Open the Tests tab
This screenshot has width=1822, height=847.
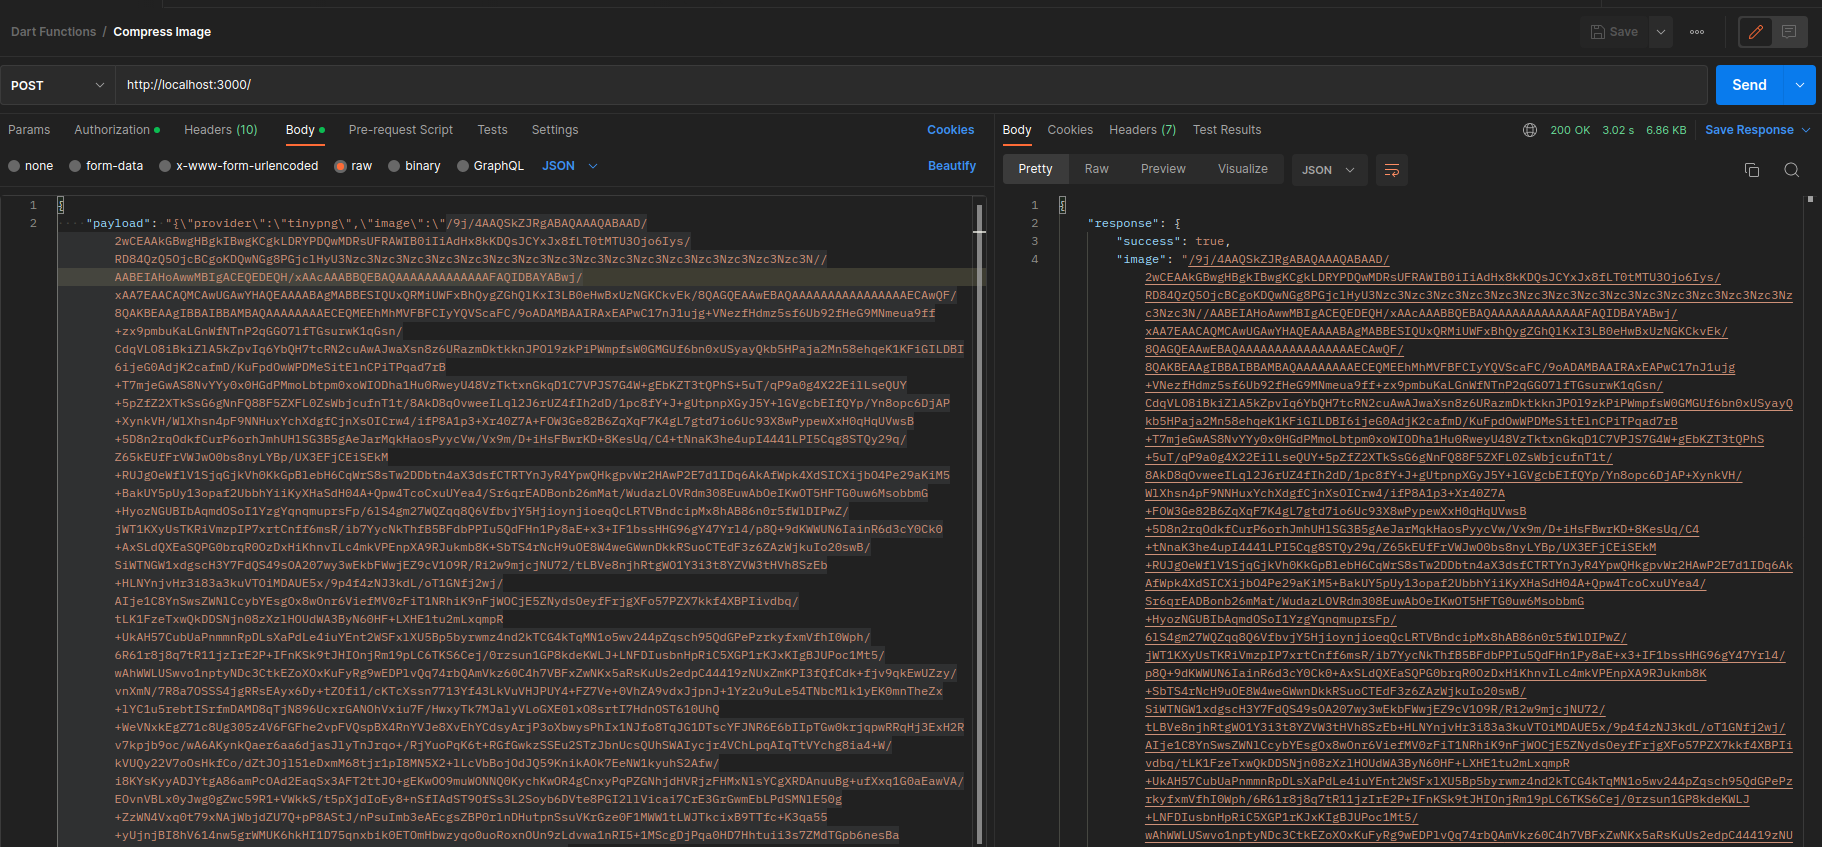pyautogui.click(x=492, y=130)
